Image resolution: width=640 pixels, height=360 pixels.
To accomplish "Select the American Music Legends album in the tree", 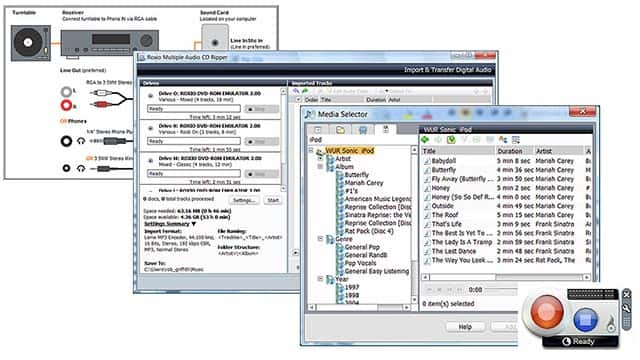I will pyautogui.click(x=378, y=199).
